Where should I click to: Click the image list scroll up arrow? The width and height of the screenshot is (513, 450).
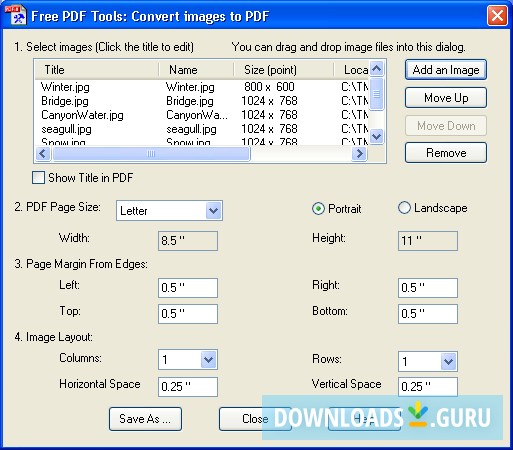tap(377, 69)
